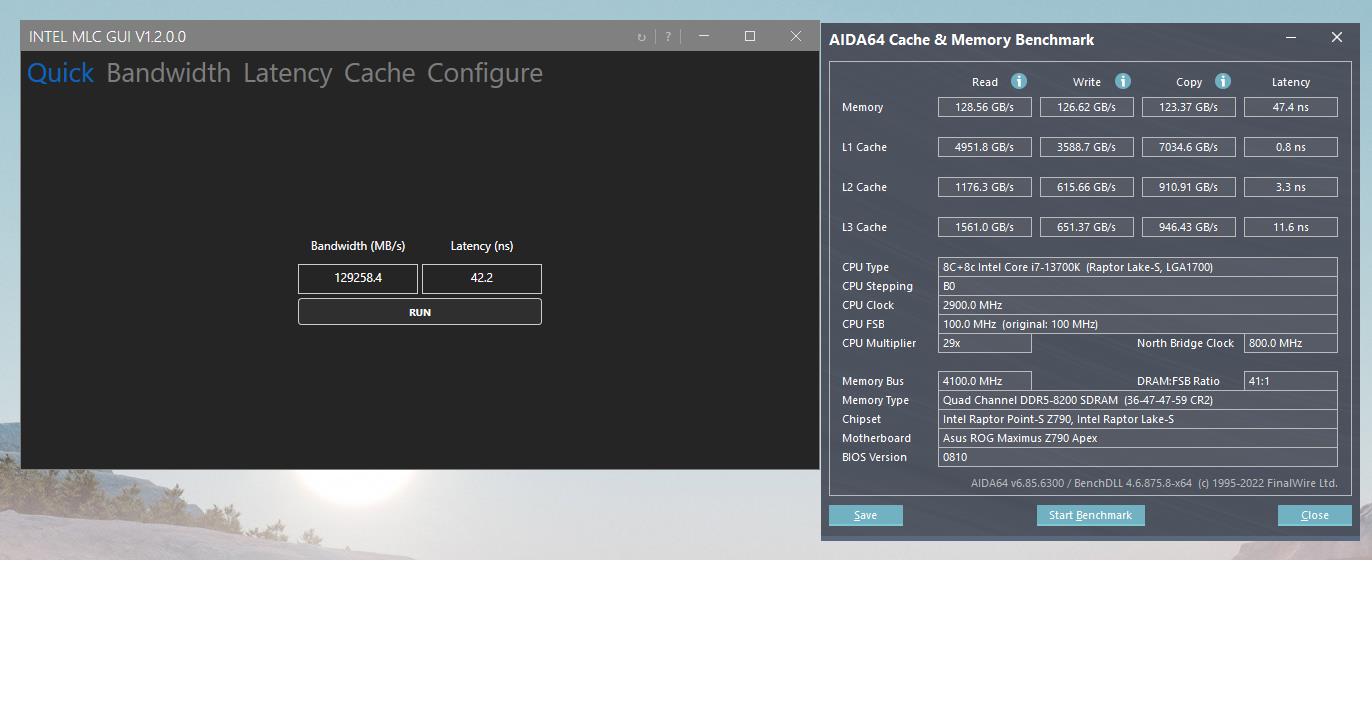
Task: Show the info tooltip icon next to Read
Action: coord(1019,81)
